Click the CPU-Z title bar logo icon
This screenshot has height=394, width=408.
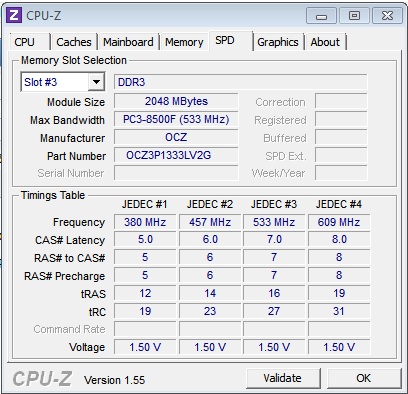pos(14,15)
